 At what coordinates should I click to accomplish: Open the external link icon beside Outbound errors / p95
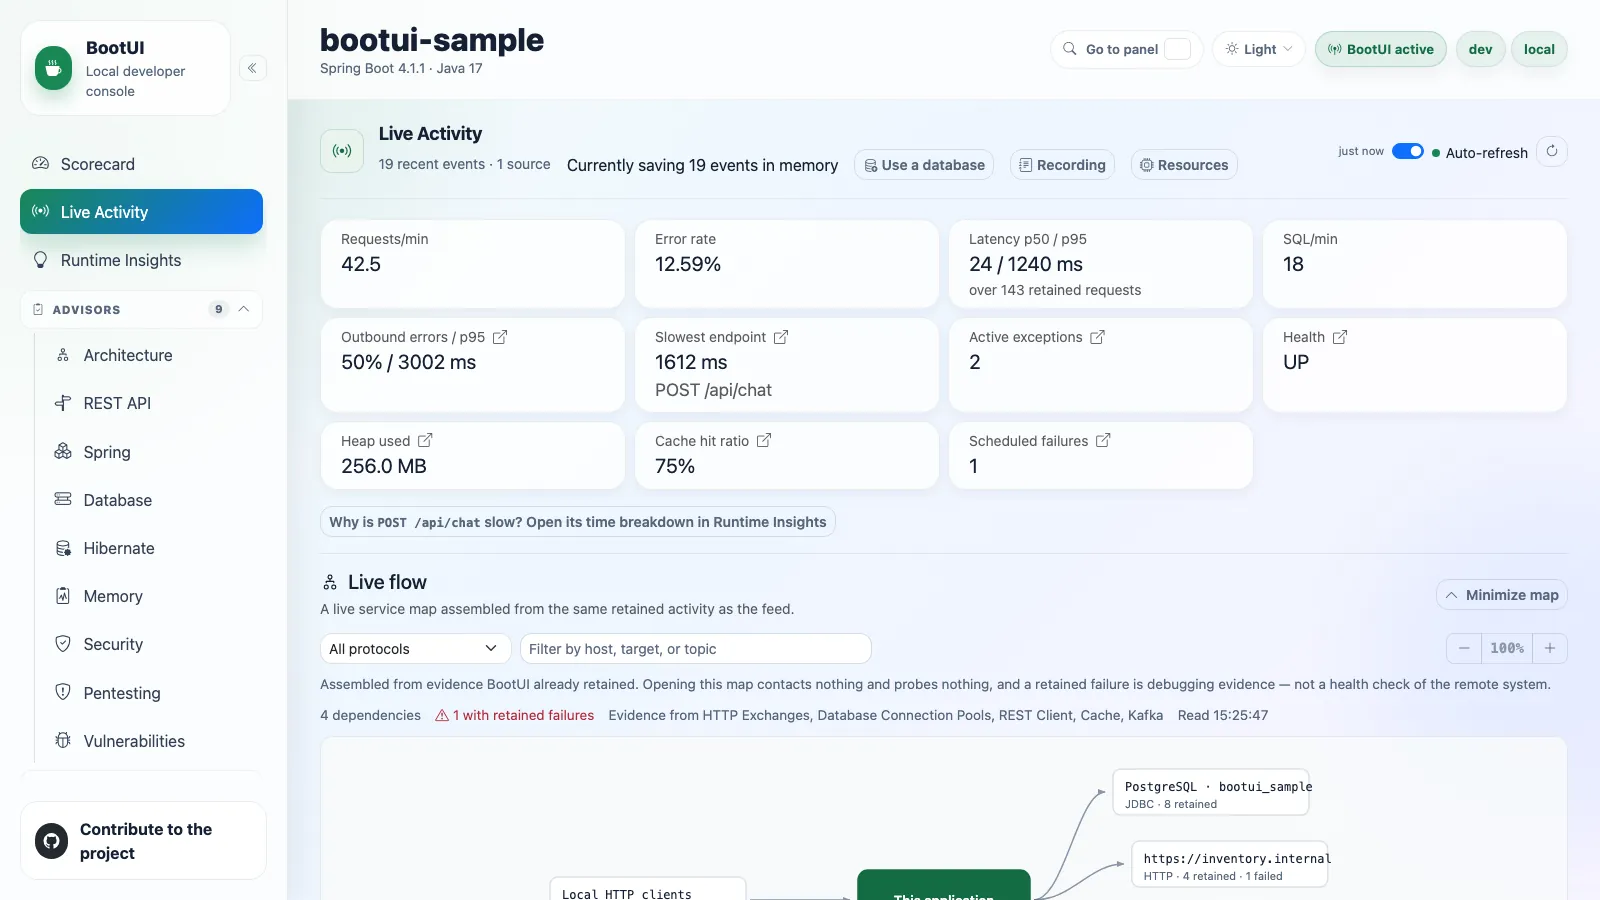click(500, 337)
